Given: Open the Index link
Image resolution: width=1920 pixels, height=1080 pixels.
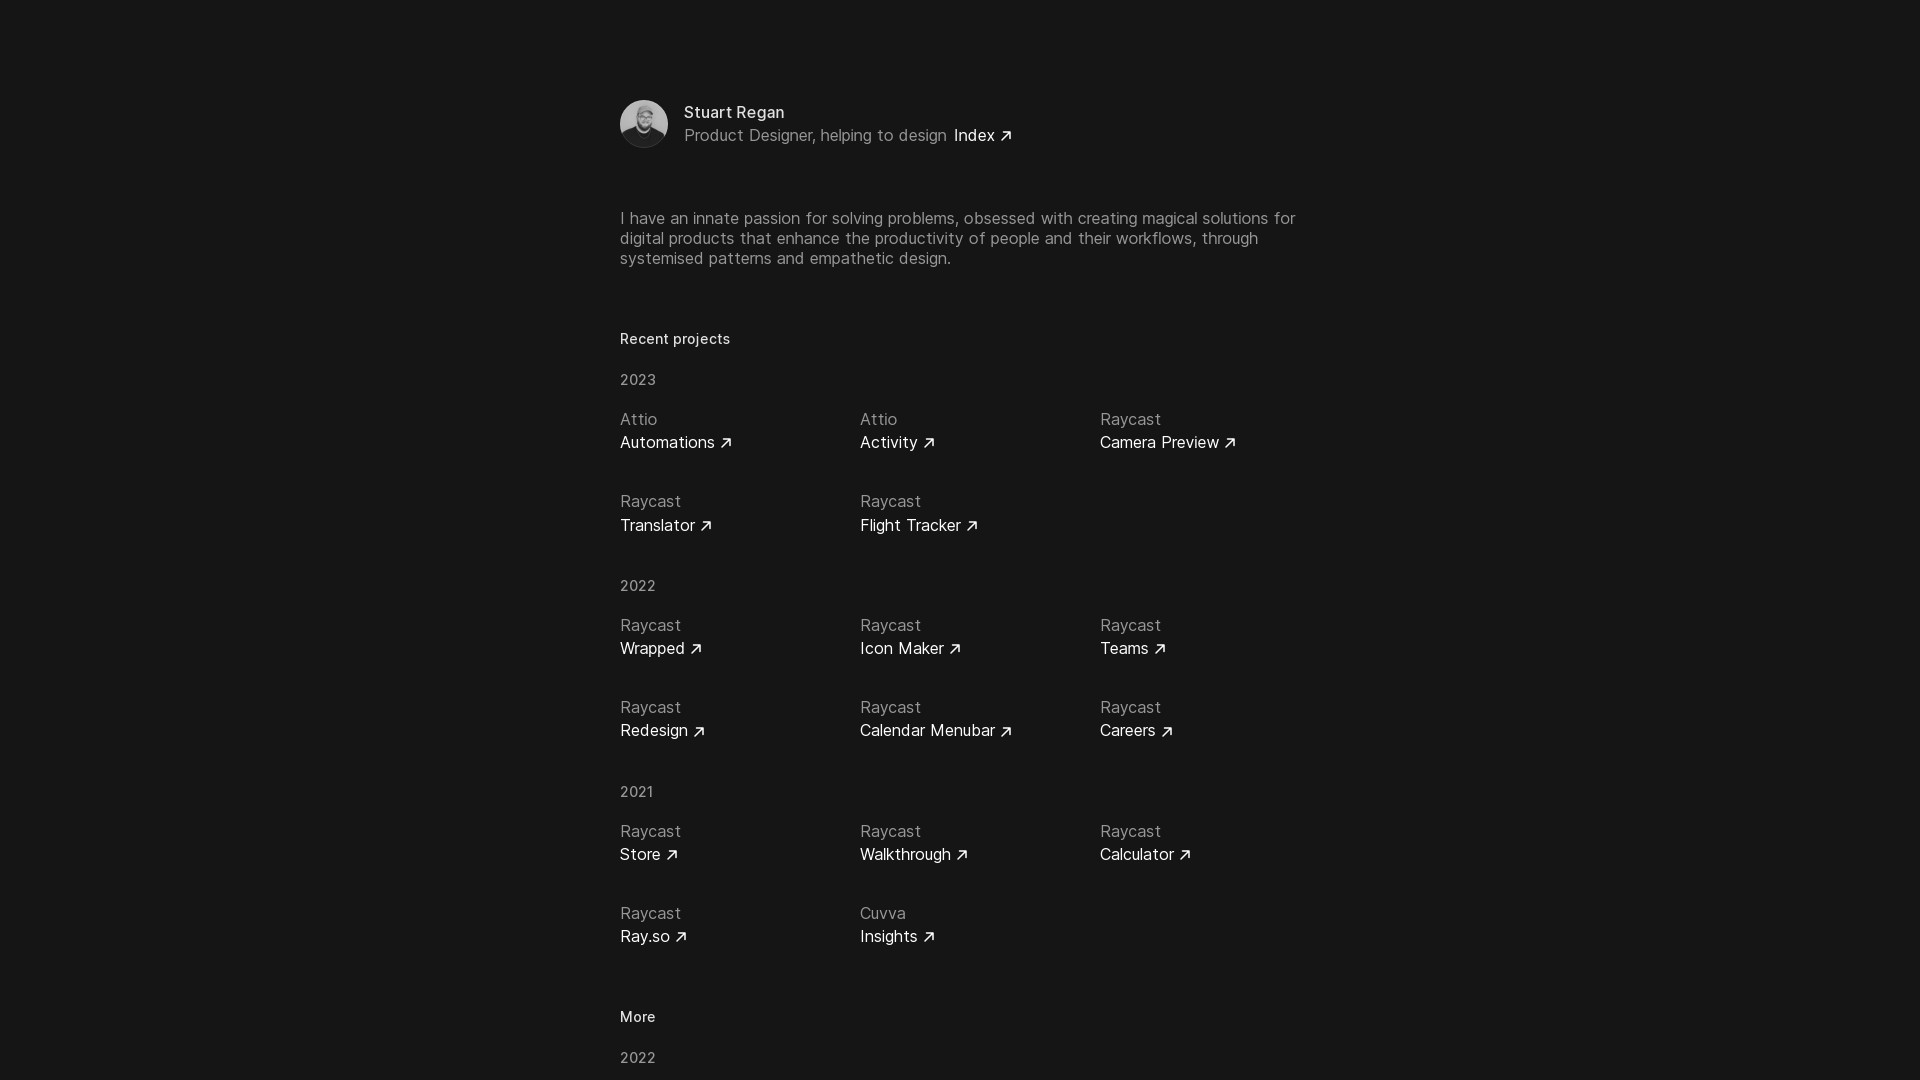Looking at the screenshot, I should [974, 135].
